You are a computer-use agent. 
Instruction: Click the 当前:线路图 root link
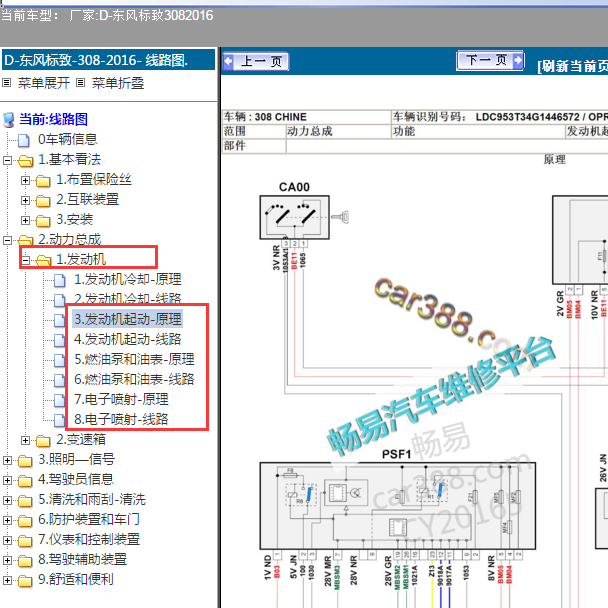tap(54, 119)
